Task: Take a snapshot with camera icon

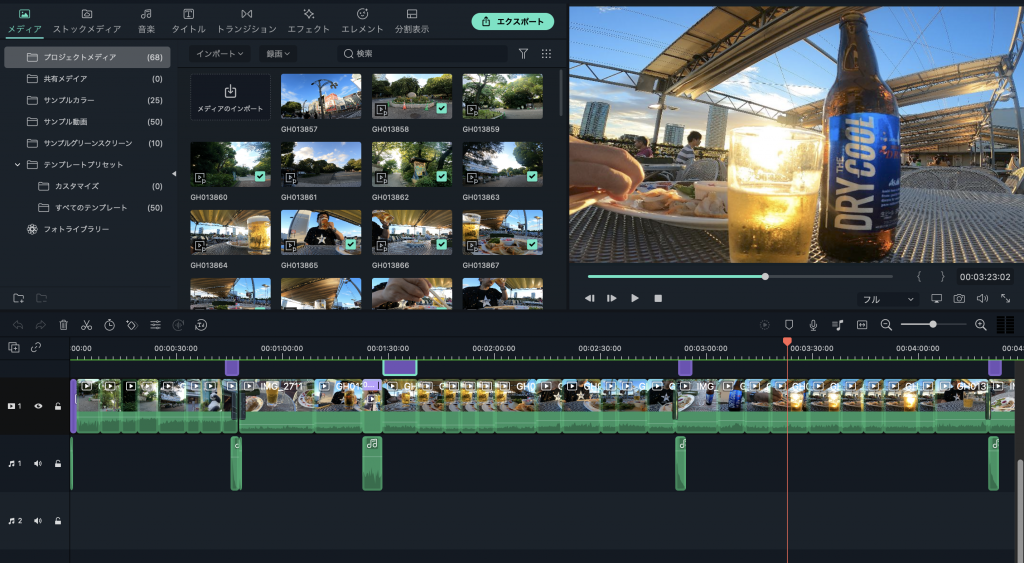Action: (x=959, y=298)
